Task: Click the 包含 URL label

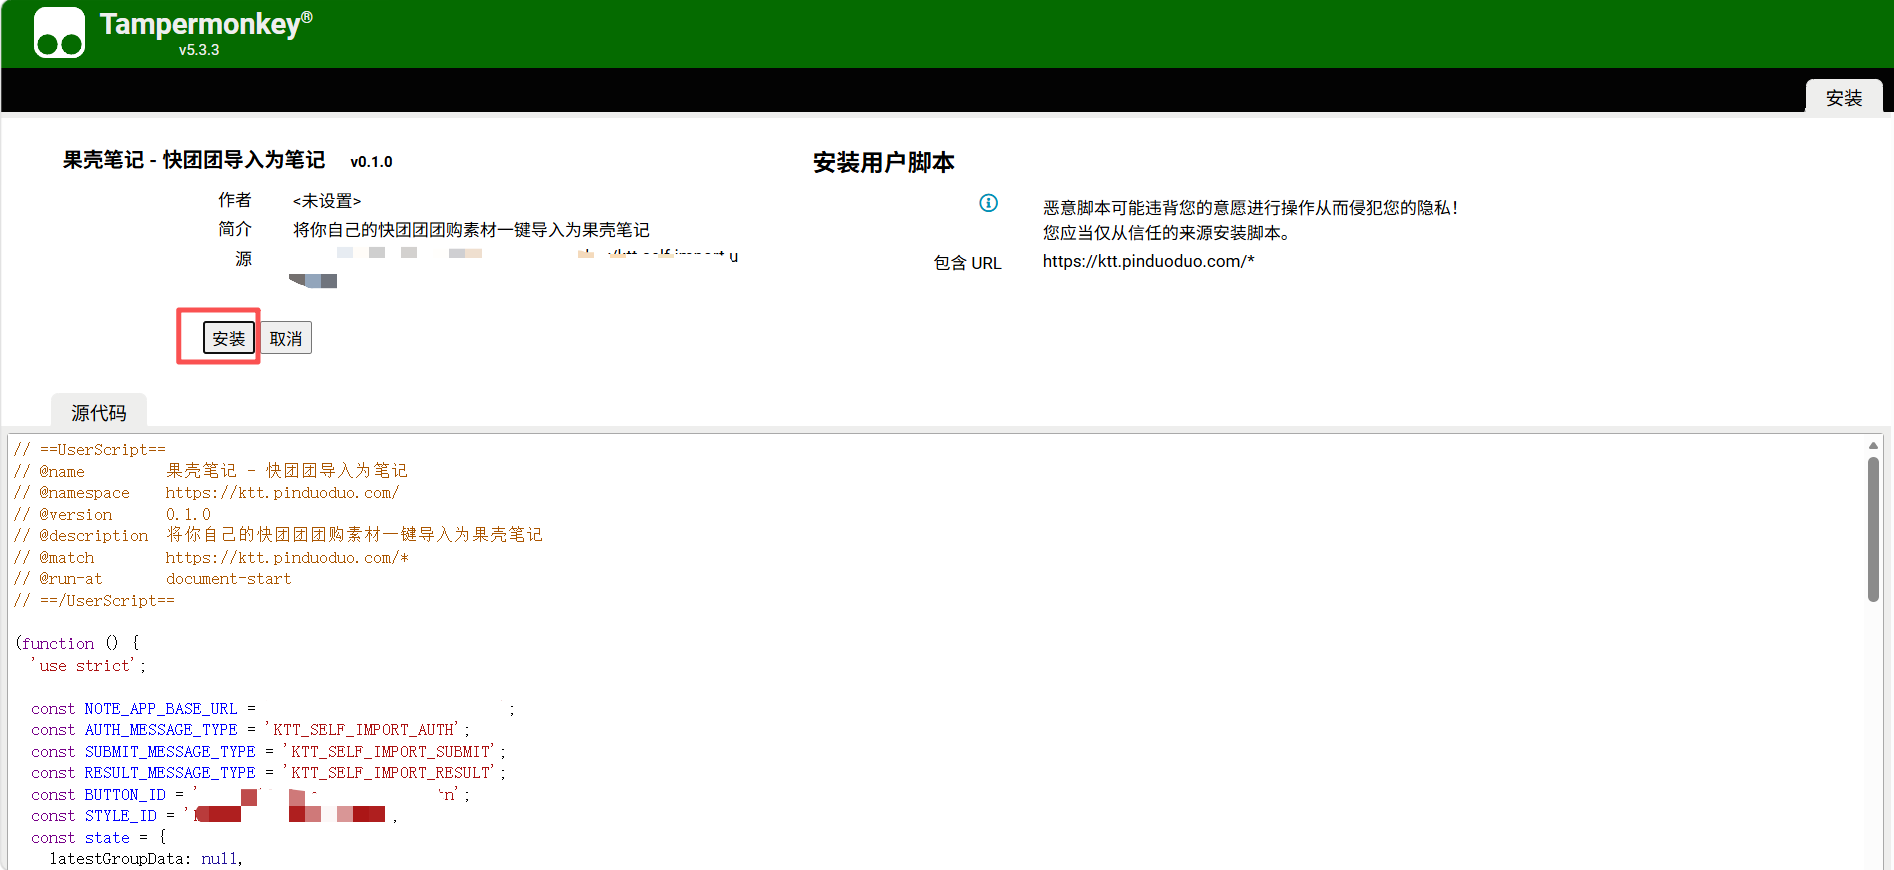Action: (967, 263)
